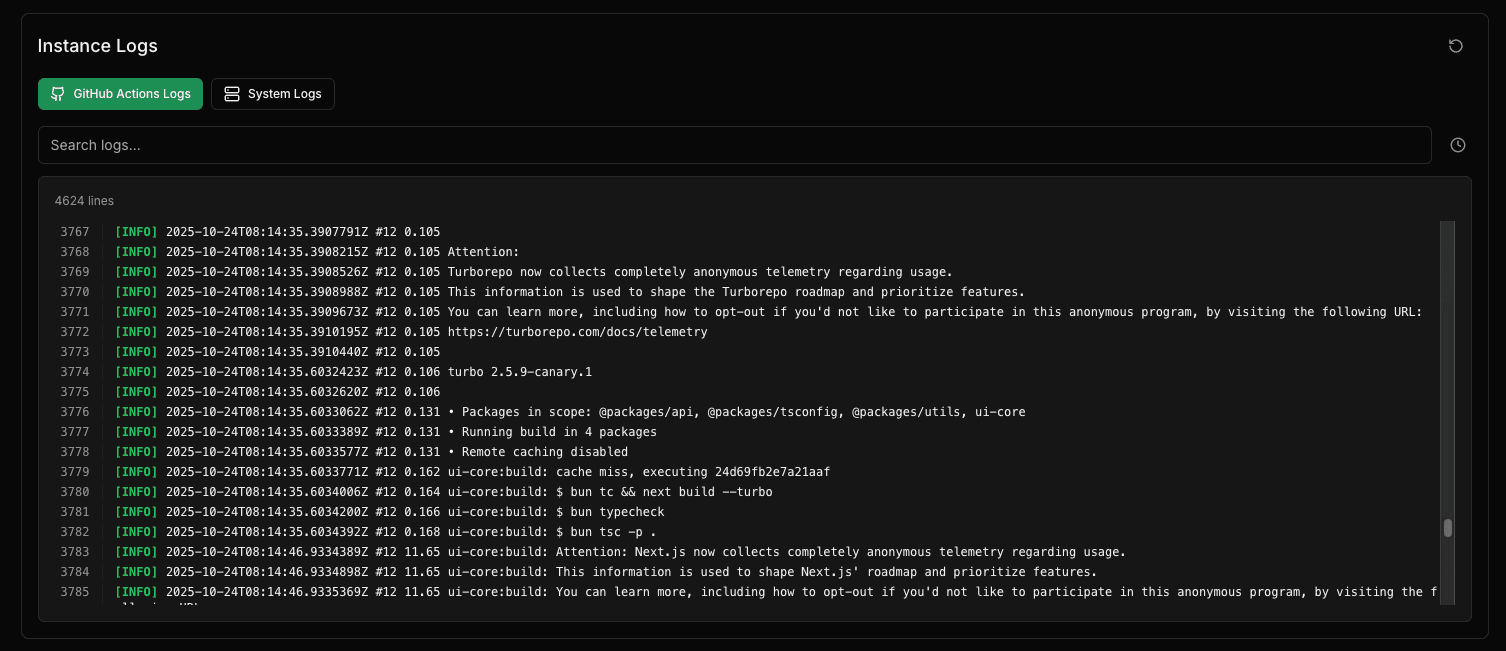Select line number 3780 in the gutter
This screenshot has height=651, width=1506.
pos(75,491)
